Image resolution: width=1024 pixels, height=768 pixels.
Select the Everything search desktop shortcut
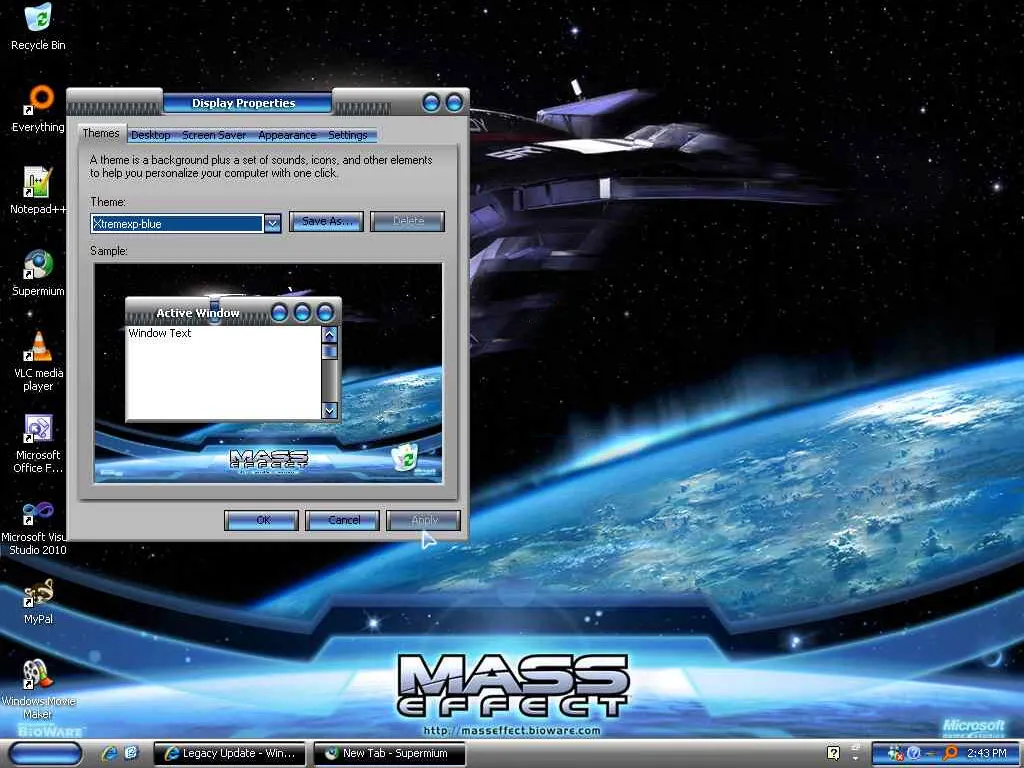click(x=38, y=109)
